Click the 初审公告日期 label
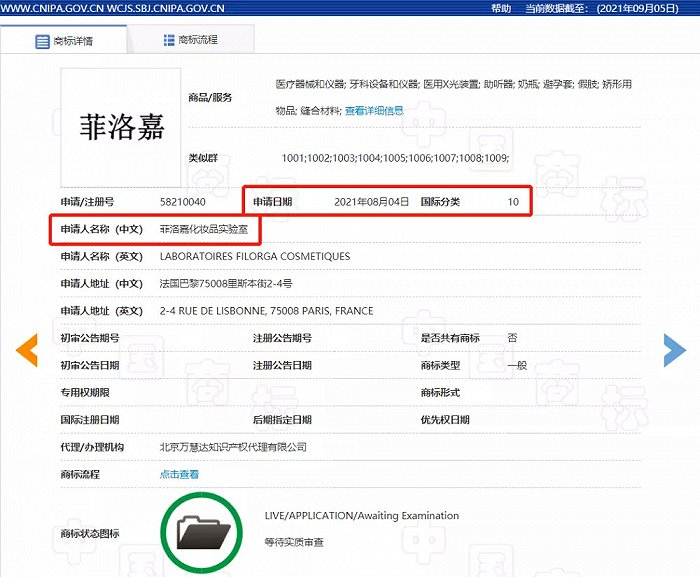The height and width of the screenshot is (577, 700). coord(90,365)
